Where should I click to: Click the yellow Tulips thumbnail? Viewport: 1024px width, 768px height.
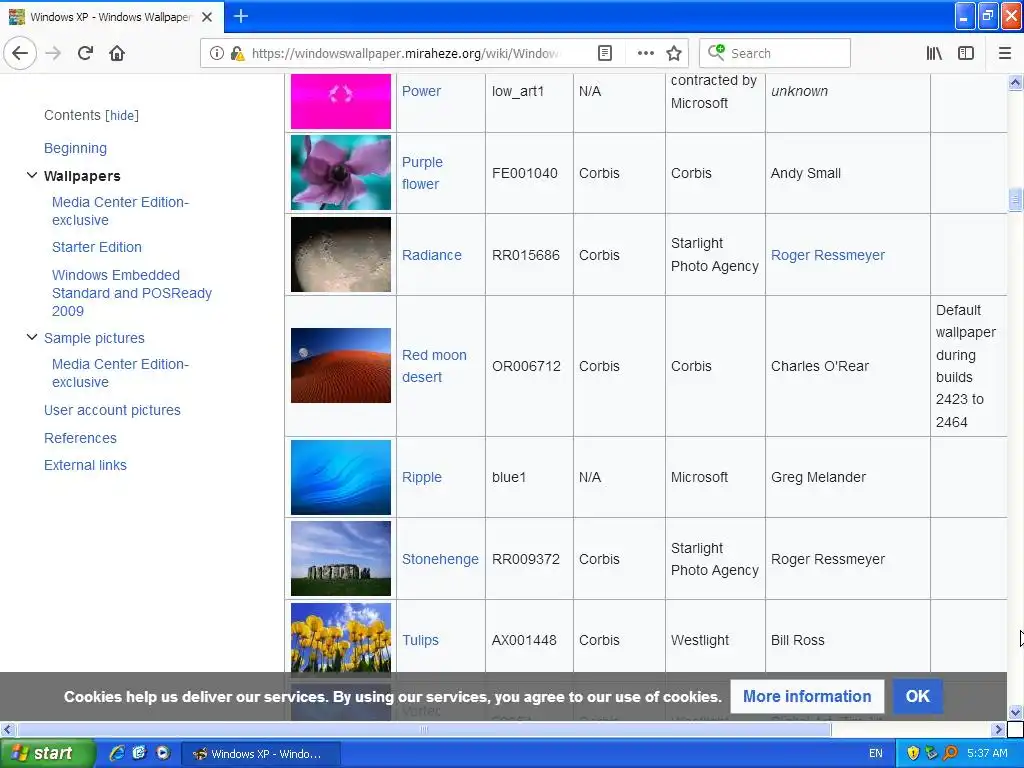point(341,637)
